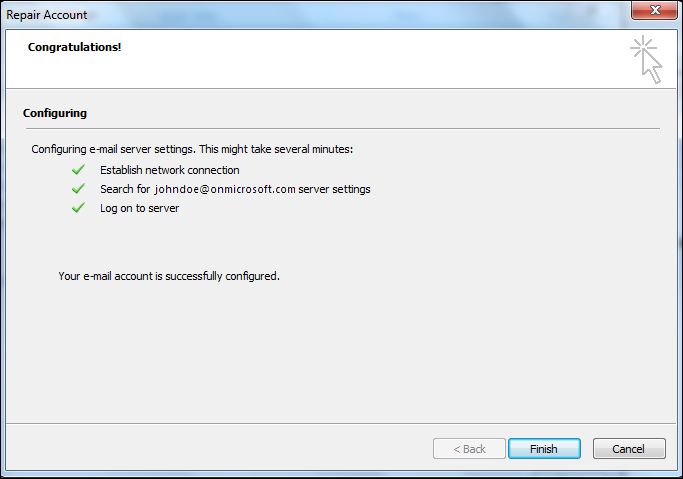Click the divider line under Configuring heading

pos(341,128)
